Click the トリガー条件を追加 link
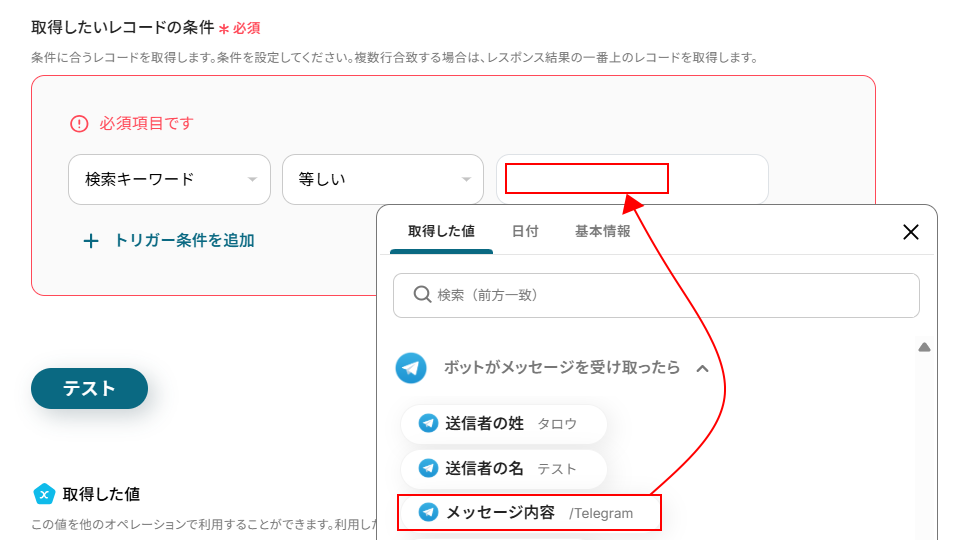 click(x=184, y=240)
